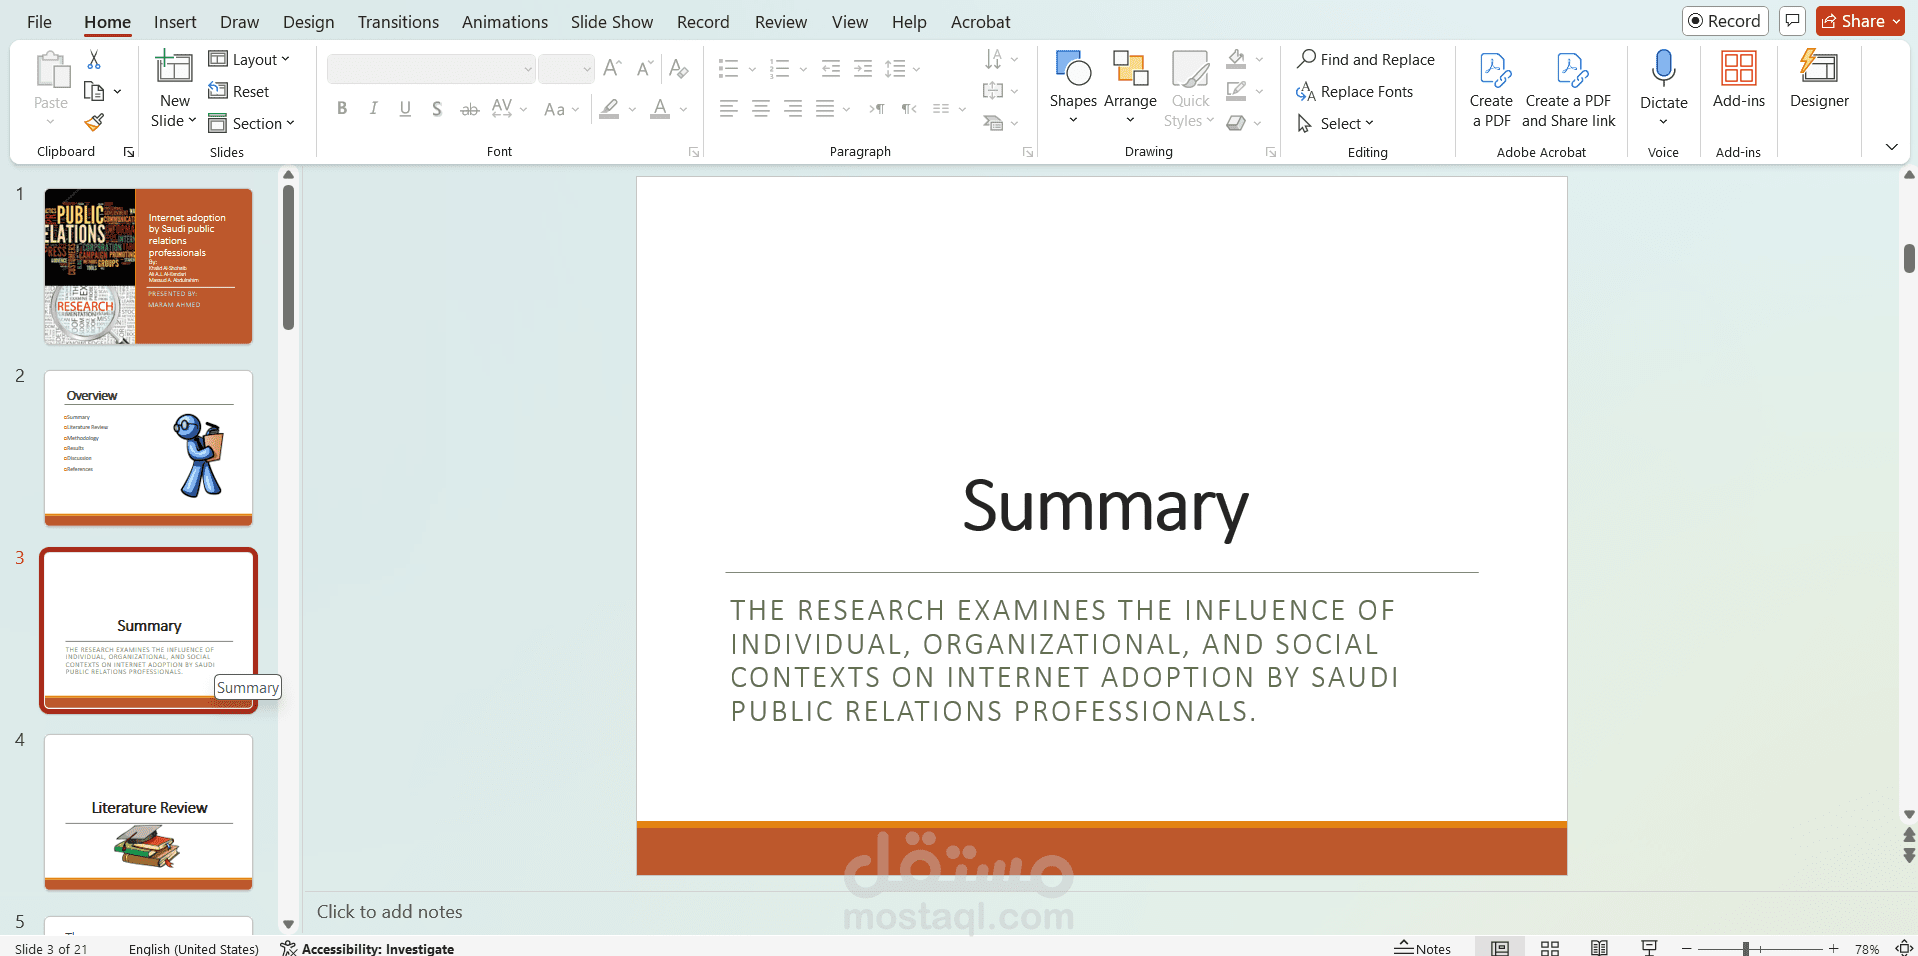Toggle Italic formatting
The image size is (1918, 956).
coord(374,109)
